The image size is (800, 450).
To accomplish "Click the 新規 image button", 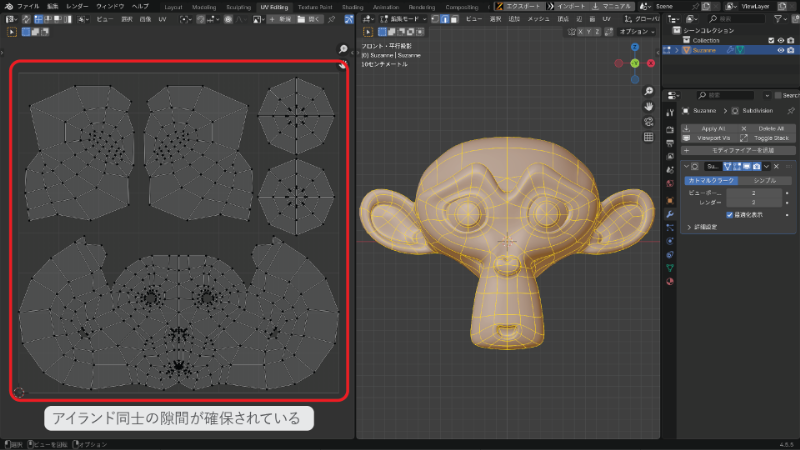I will (x=281, y=19).
